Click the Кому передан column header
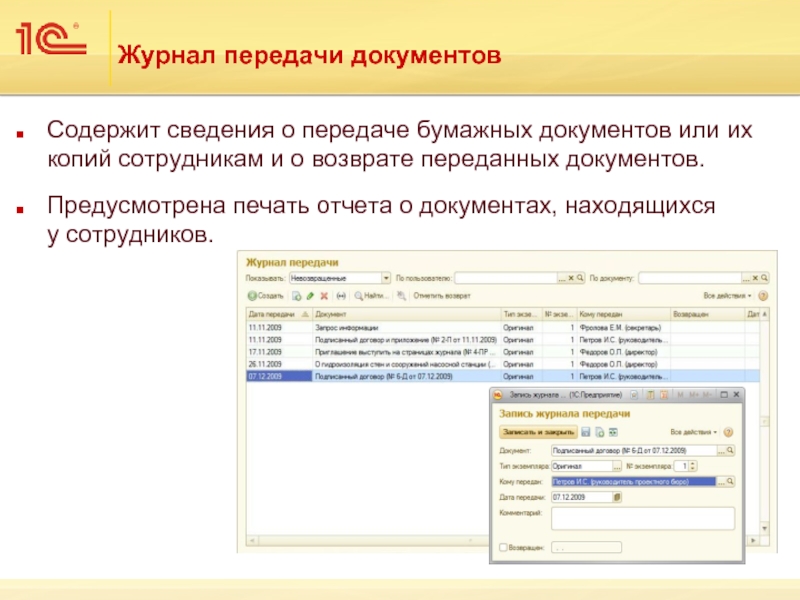The image size is (800, 600). tap(623, 314)
